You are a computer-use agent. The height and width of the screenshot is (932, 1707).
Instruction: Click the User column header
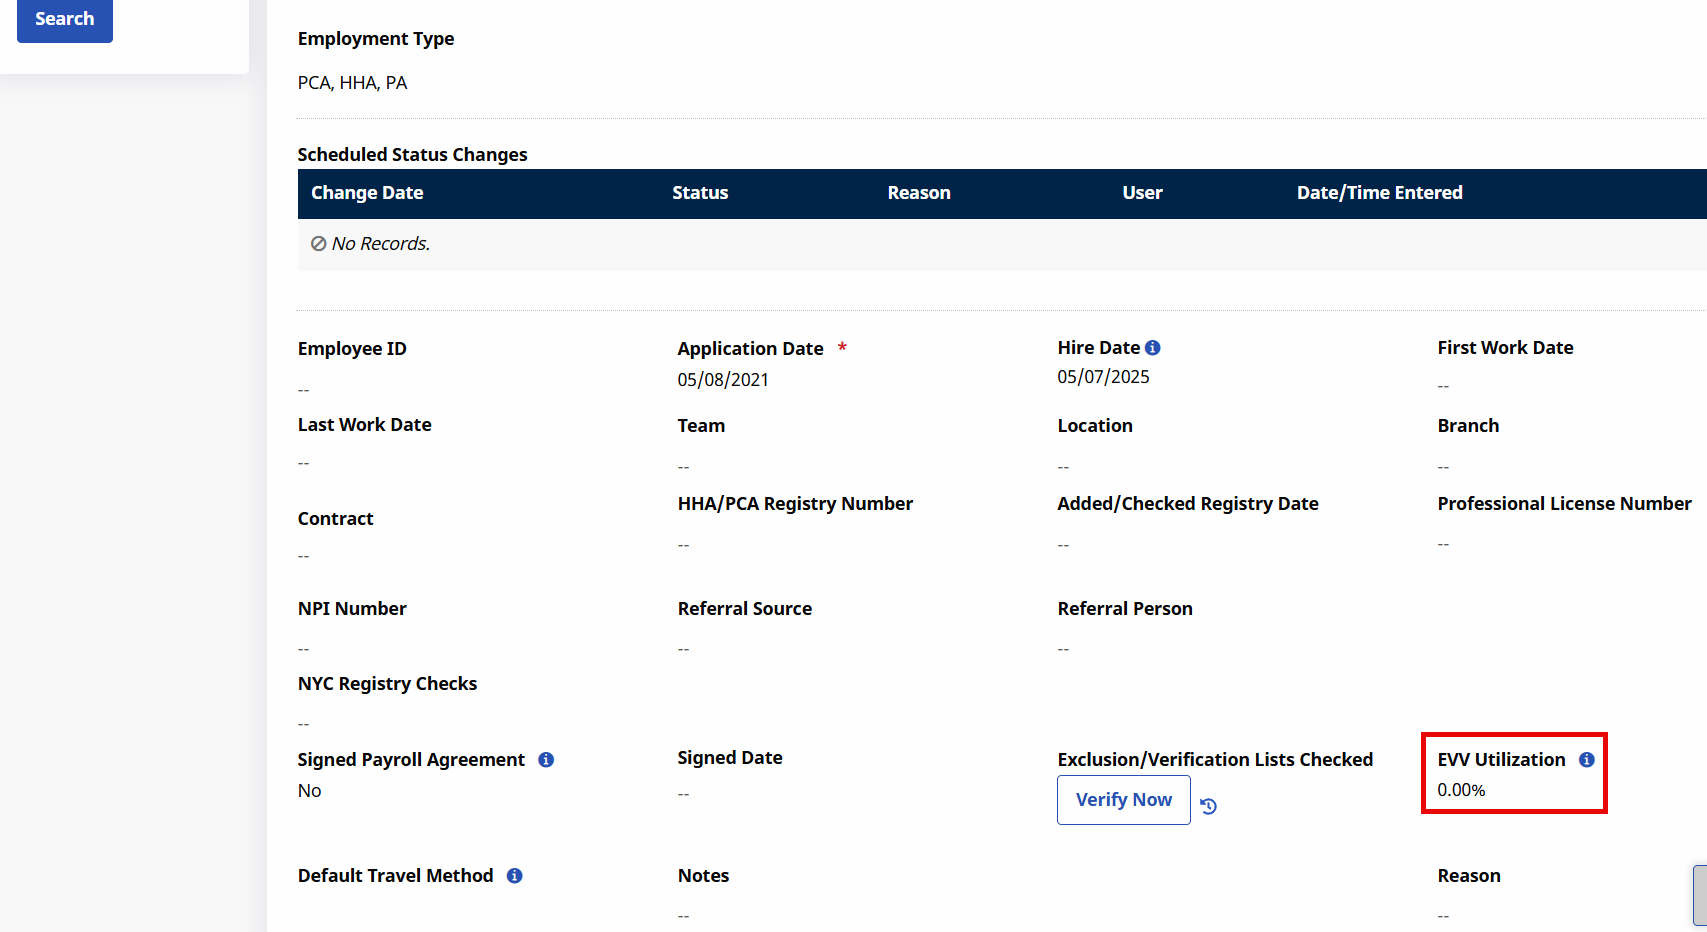(x=1142, y=193)
